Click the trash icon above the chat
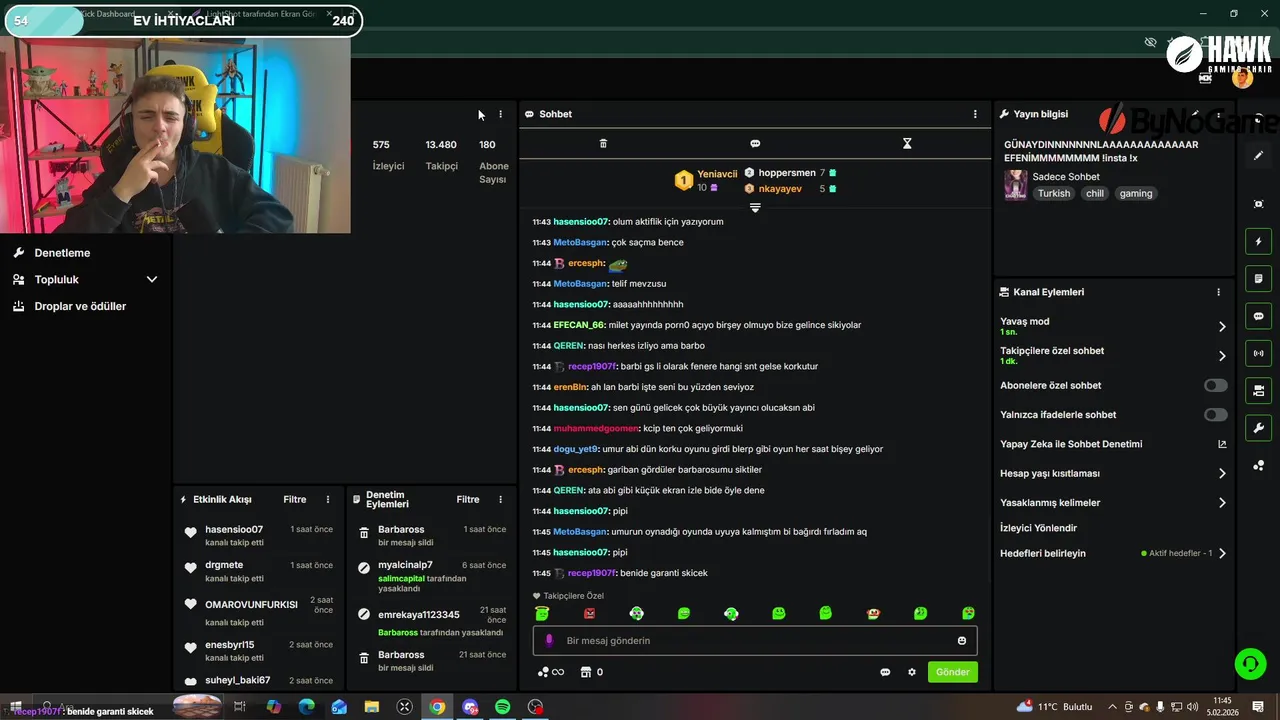This screenshot has height=720, width=1280. tap(603, 143)
